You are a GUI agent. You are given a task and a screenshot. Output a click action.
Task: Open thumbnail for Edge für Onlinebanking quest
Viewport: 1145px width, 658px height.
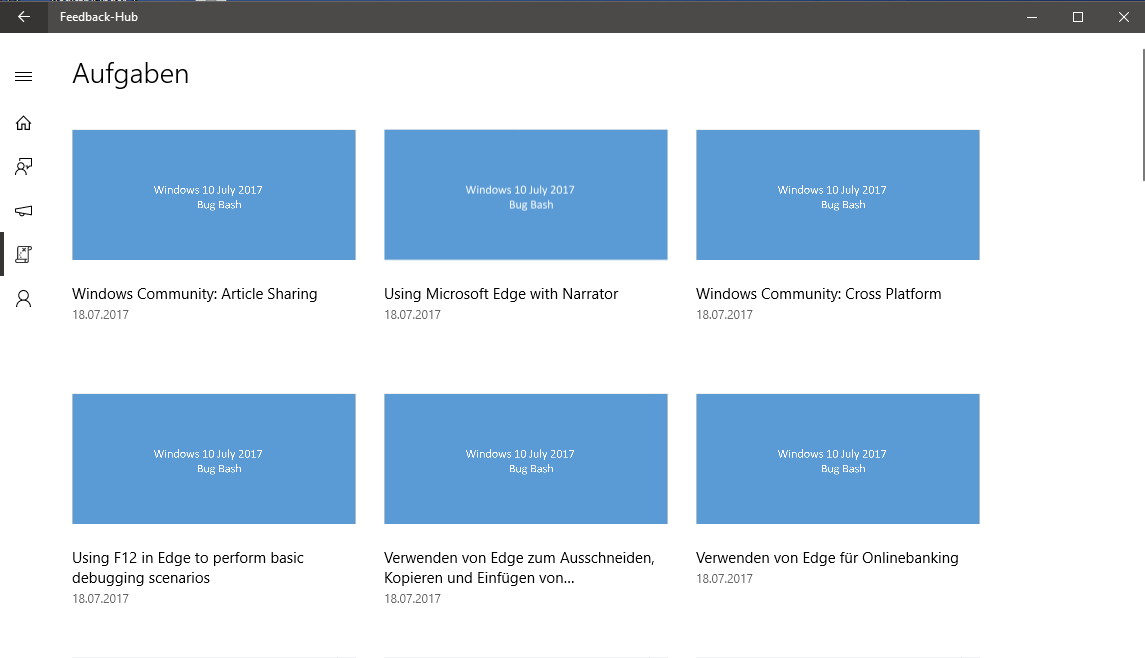838,459
